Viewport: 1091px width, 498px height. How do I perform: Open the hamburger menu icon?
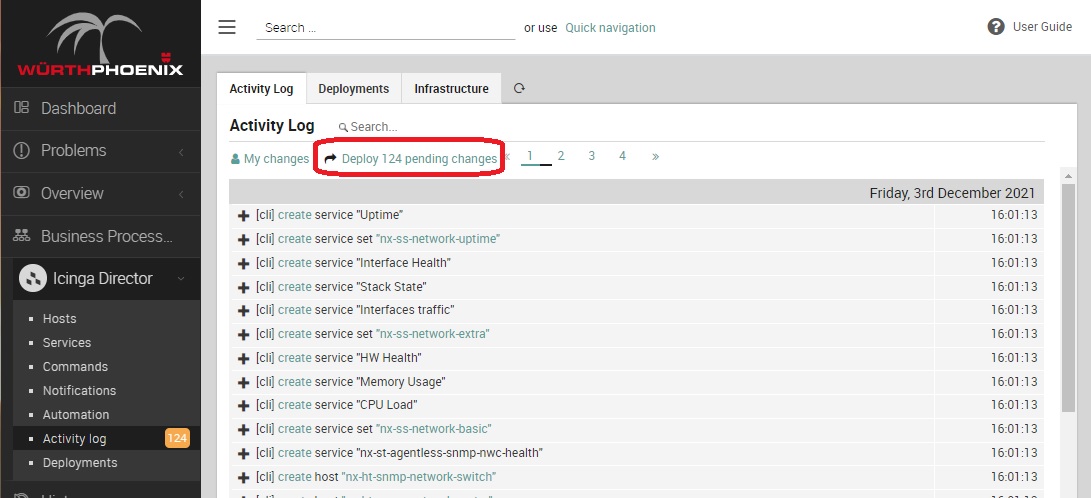click(x=227, y=27)
